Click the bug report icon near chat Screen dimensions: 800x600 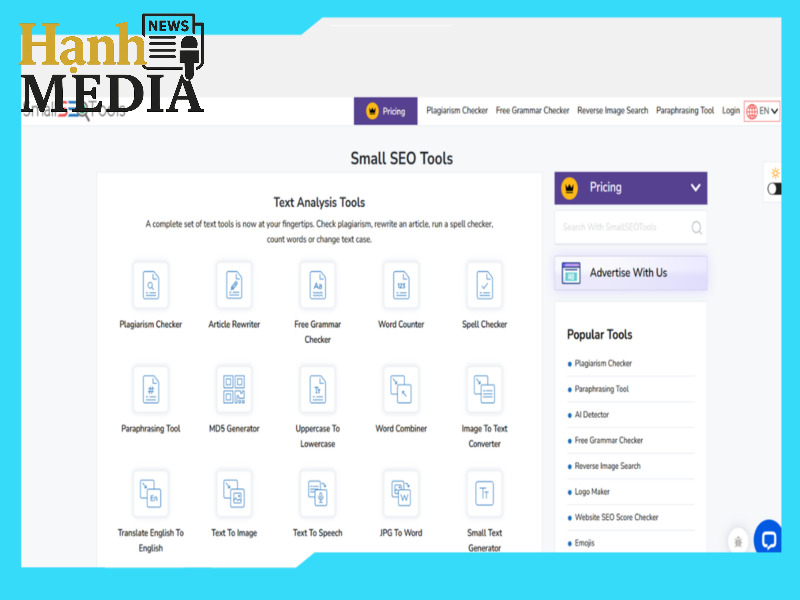738,541
